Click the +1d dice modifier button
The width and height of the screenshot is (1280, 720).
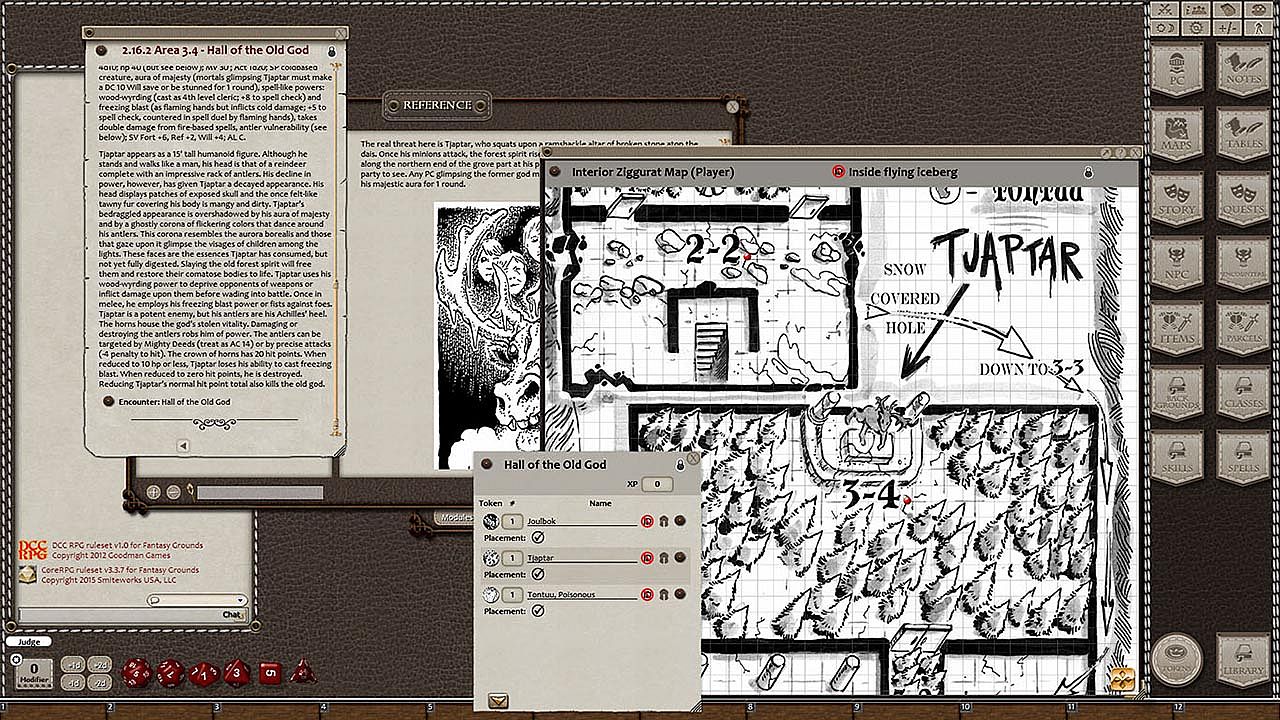[x=72, y=664]
